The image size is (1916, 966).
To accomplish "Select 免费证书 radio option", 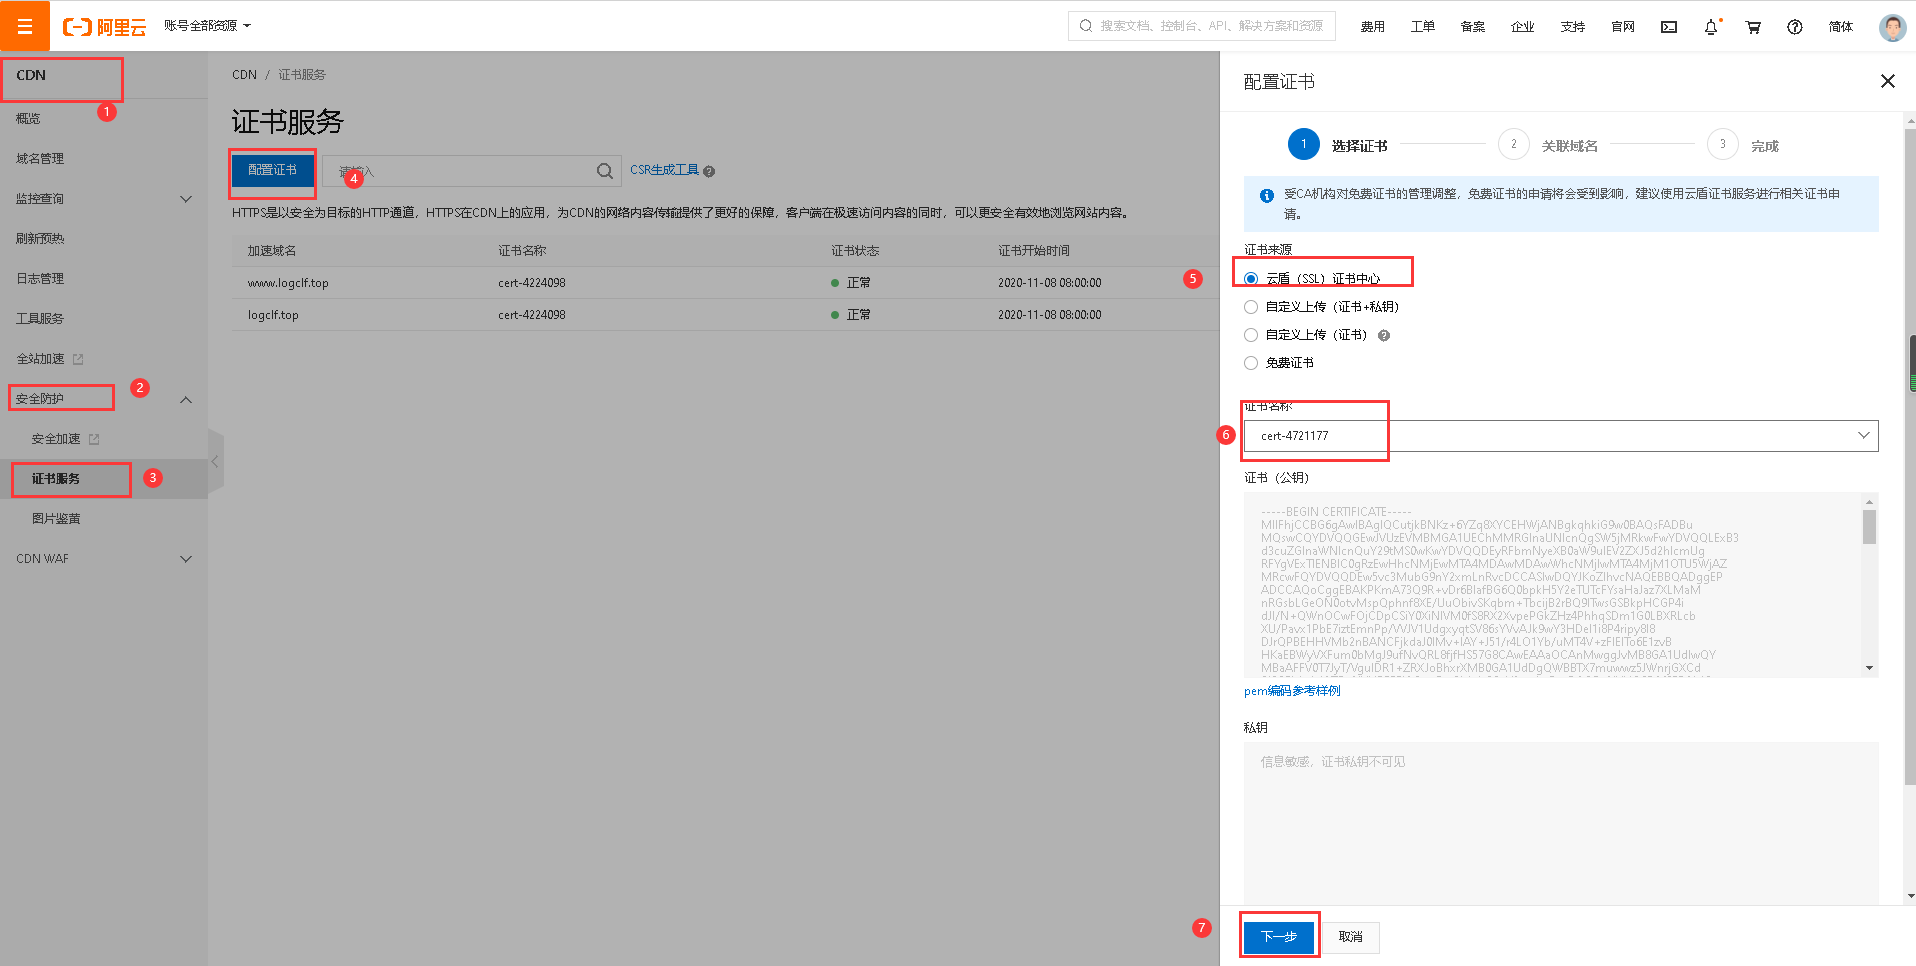I will 1251,363.
